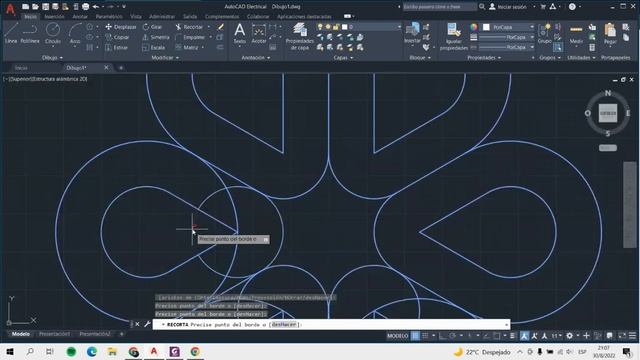Open the Inicio ribbon tab

point(31,17)
